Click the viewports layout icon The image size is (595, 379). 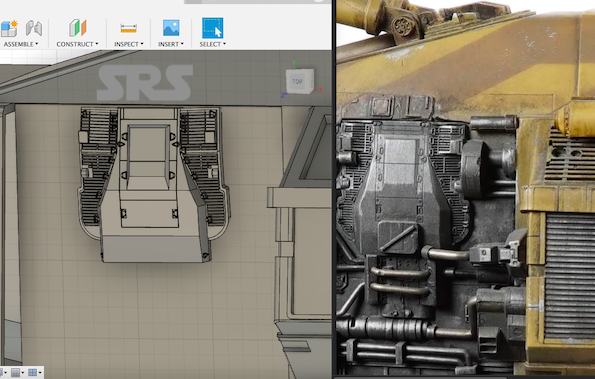click(x=33, y=373)
